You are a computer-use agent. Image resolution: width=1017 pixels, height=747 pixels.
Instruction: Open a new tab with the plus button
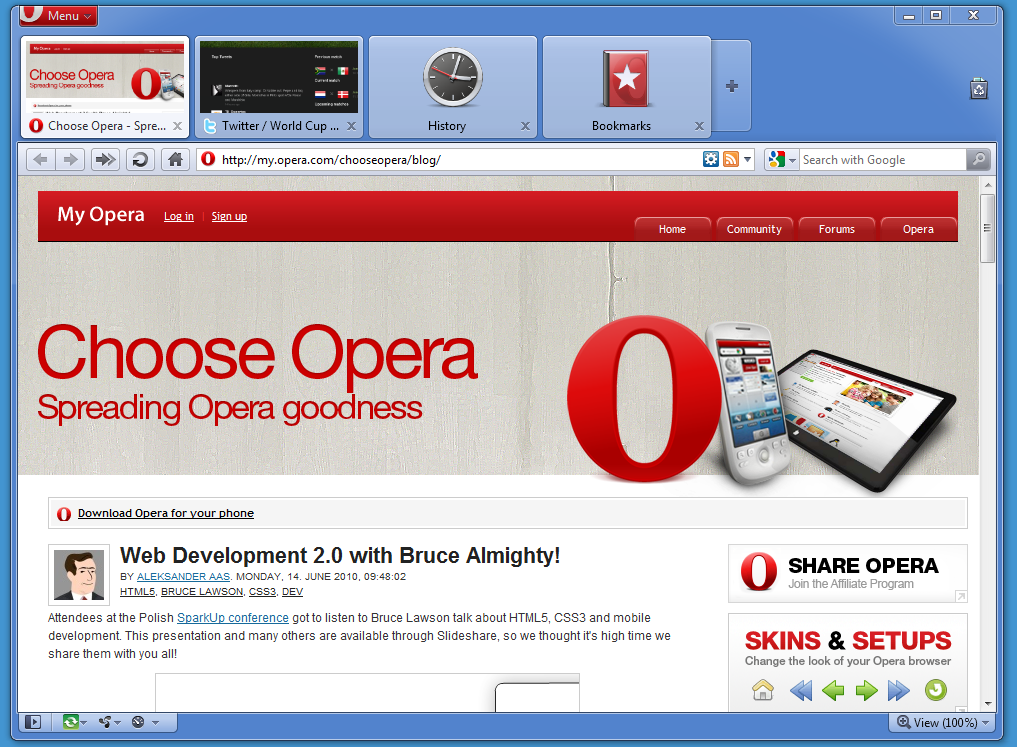pos(730,87)
